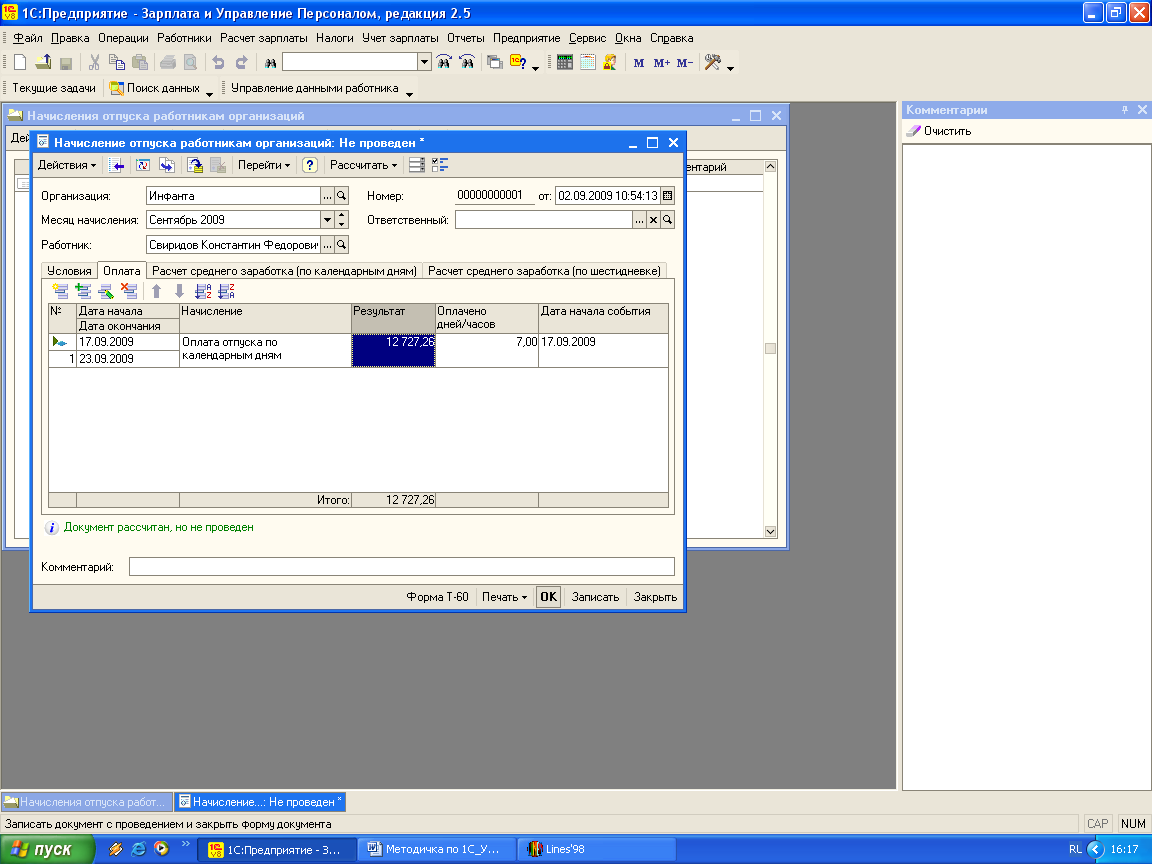The image size is (1152, 864).
Task: Switch to Расчет среднего заработка (по календарным дням) tab
Action: tap(284, 271)
